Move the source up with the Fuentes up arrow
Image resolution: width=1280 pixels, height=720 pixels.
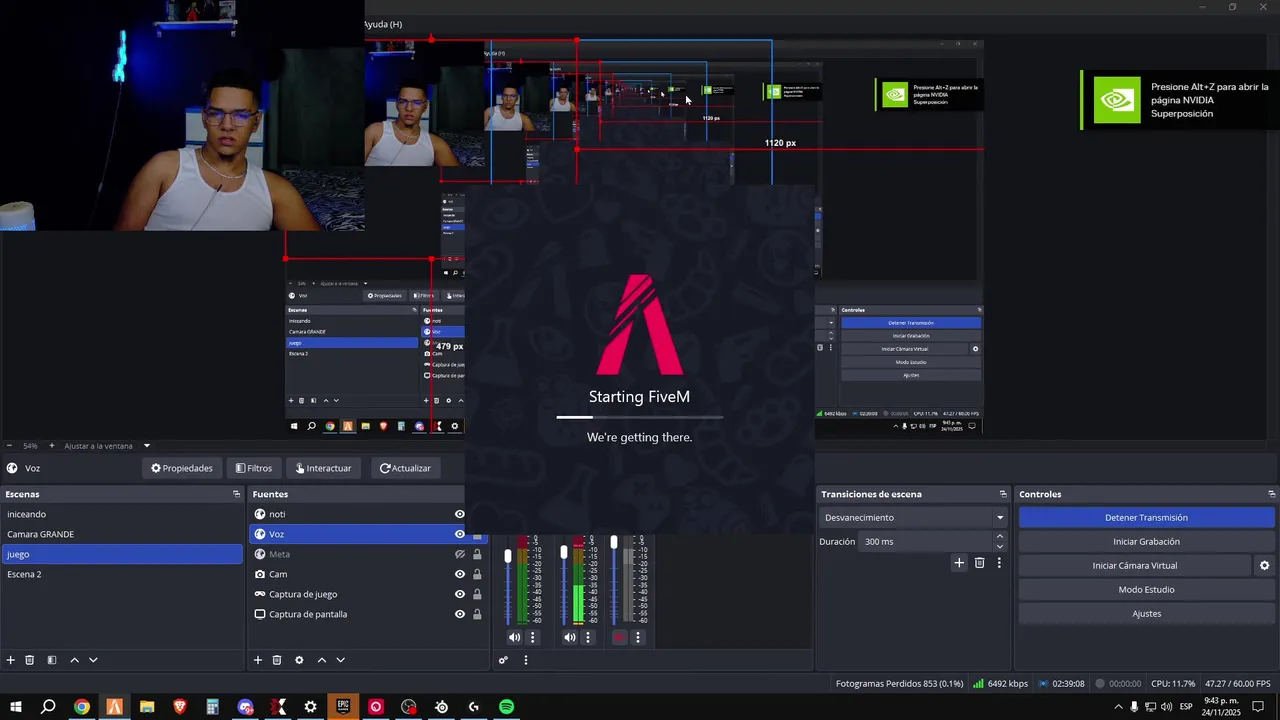pyautogui.click(x=321, y=660)
